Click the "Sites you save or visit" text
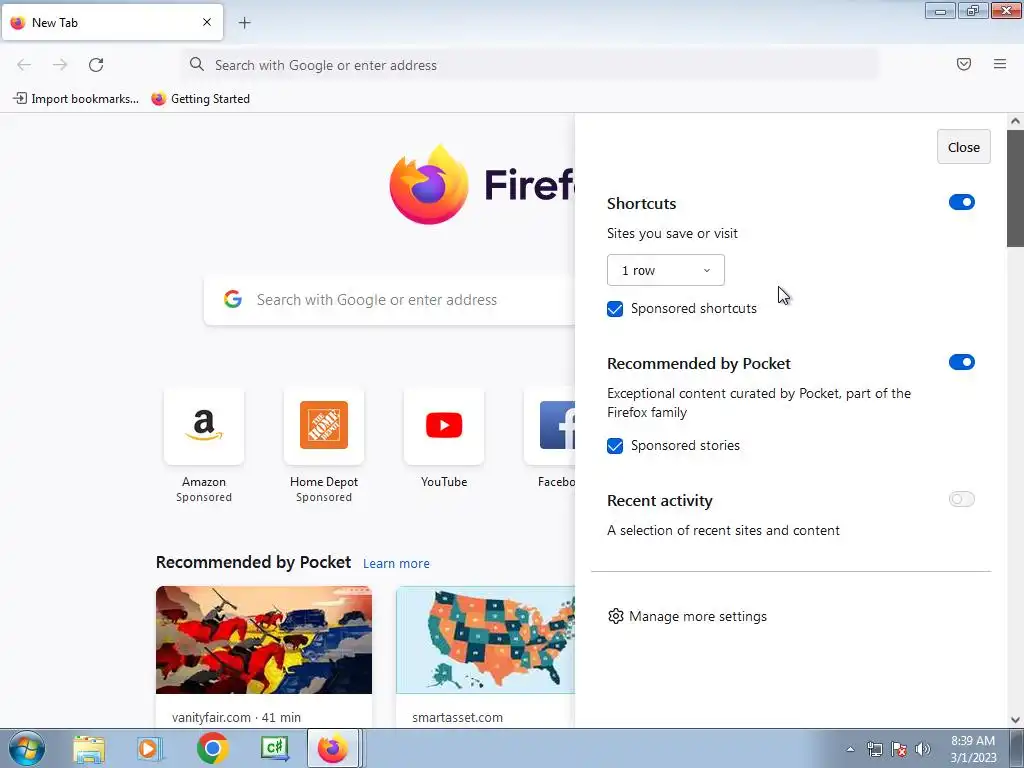The height and width of the screenshot is (768, 1024). (x=672, y=234)
